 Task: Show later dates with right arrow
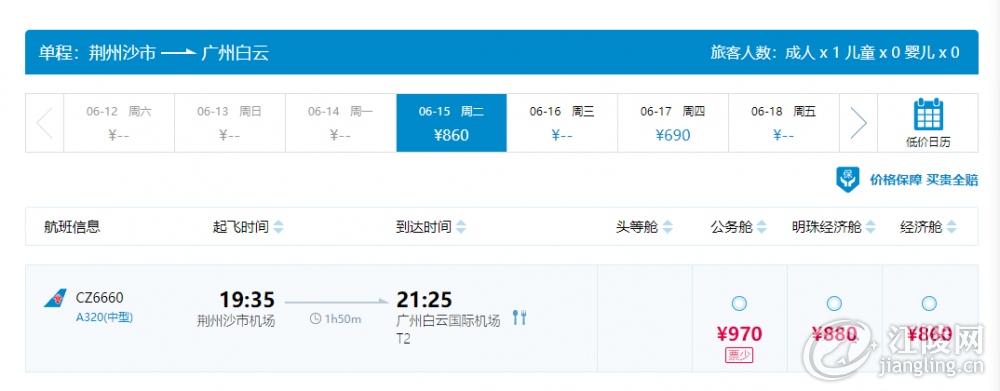pyautogui.click(x=858, y=123)
